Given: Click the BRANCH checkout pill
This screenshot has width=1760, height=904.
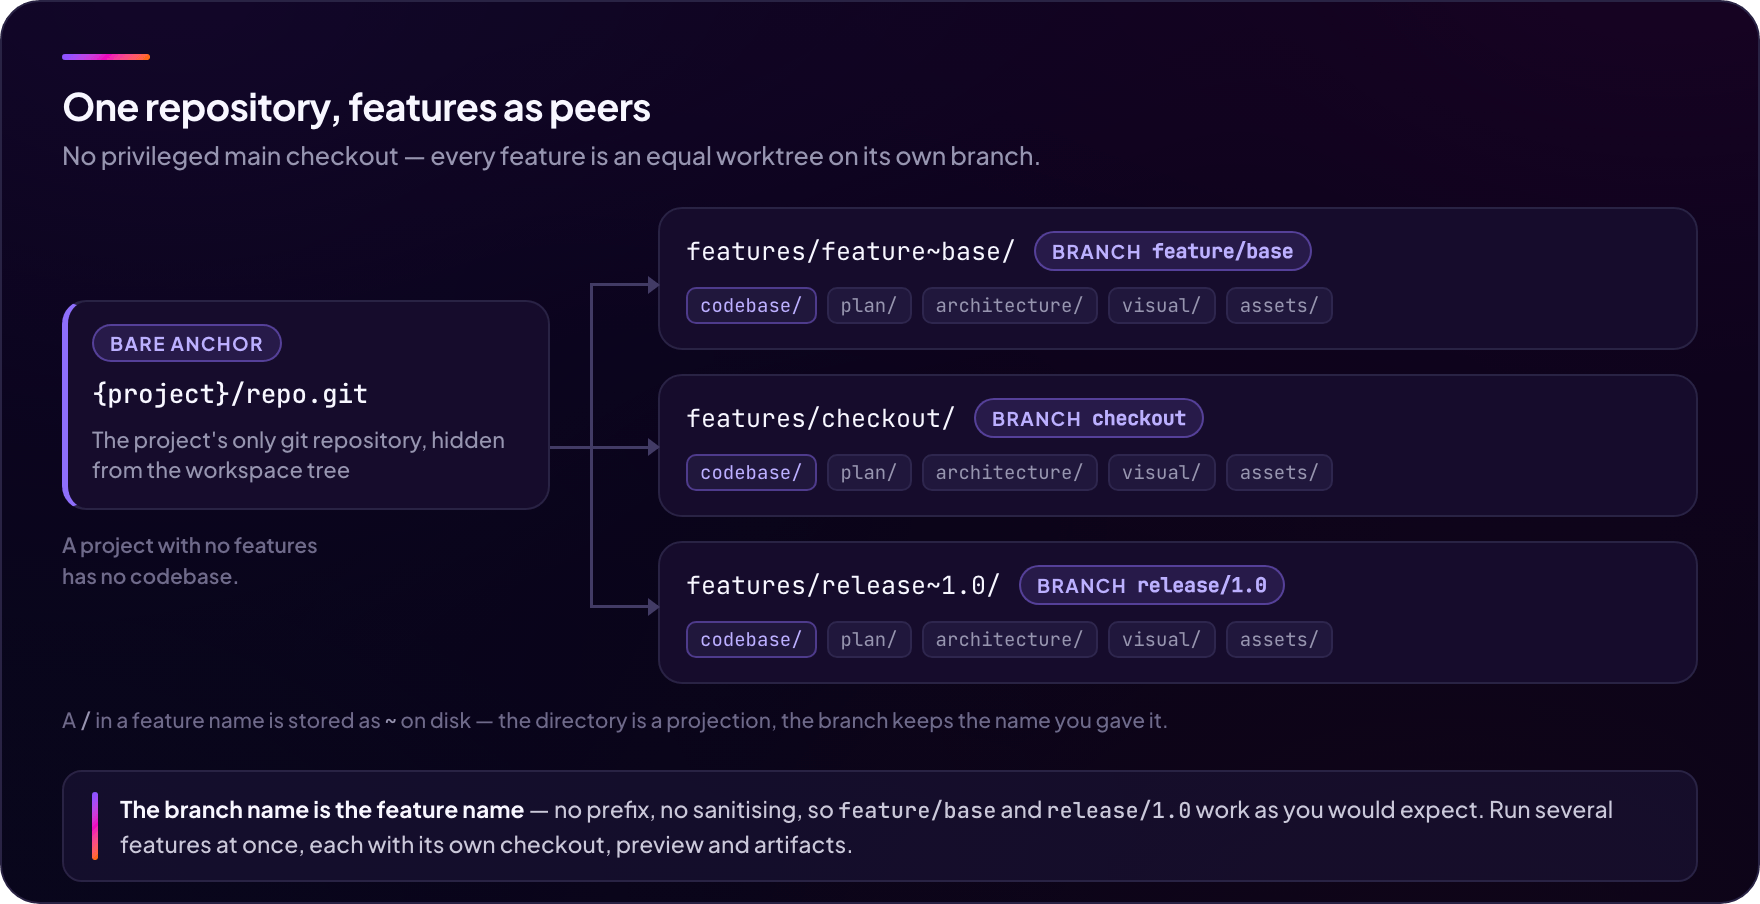Looking at the screenshot, I should 1088,418.
